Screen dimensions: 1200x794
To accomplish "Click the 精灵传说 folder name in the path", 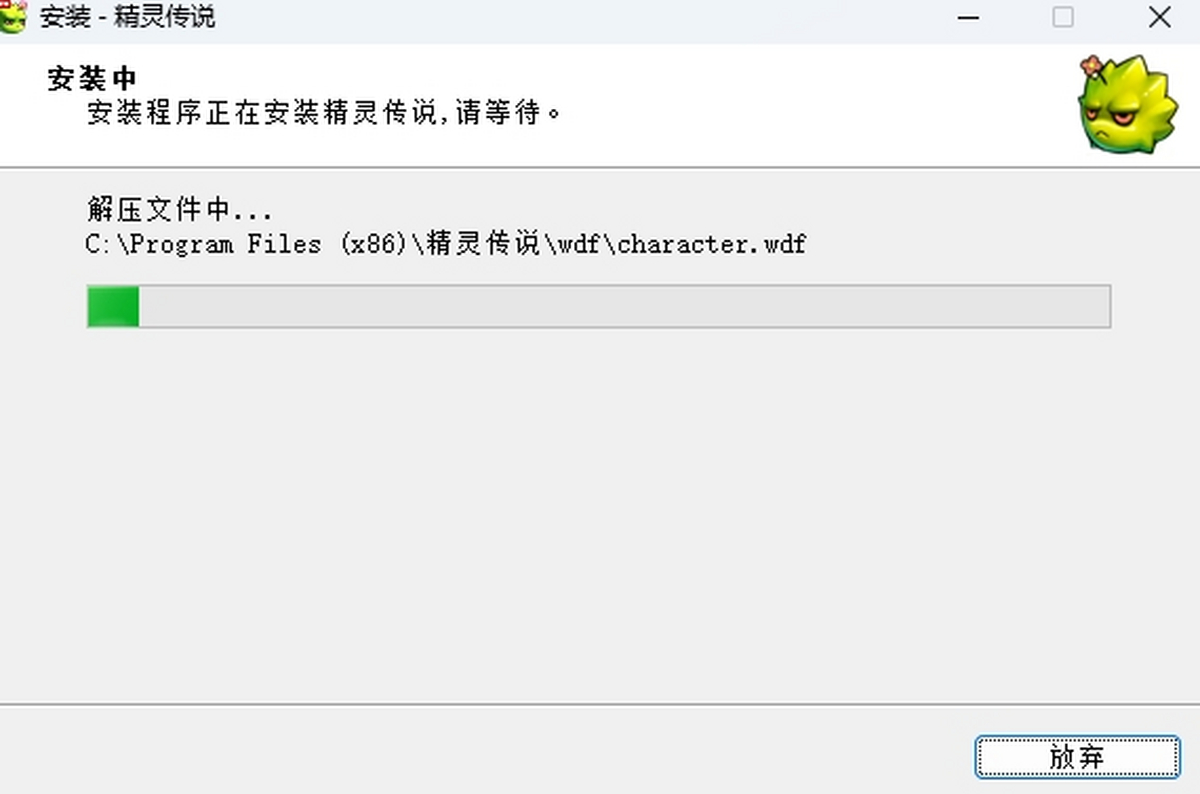I will coord(483,244).
